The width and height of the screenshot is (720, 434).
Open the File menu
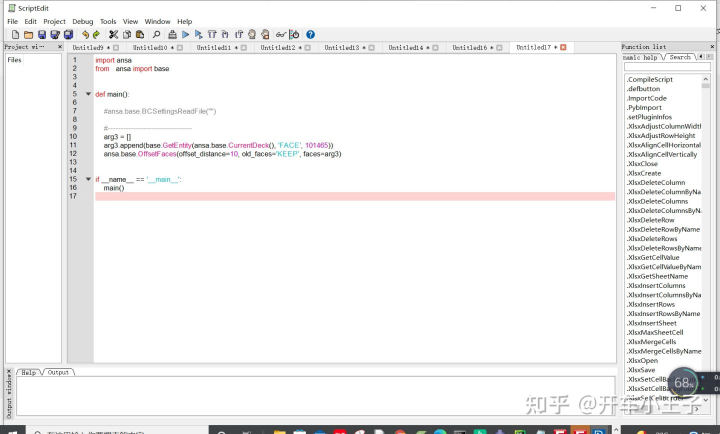(x=12, y=22)
